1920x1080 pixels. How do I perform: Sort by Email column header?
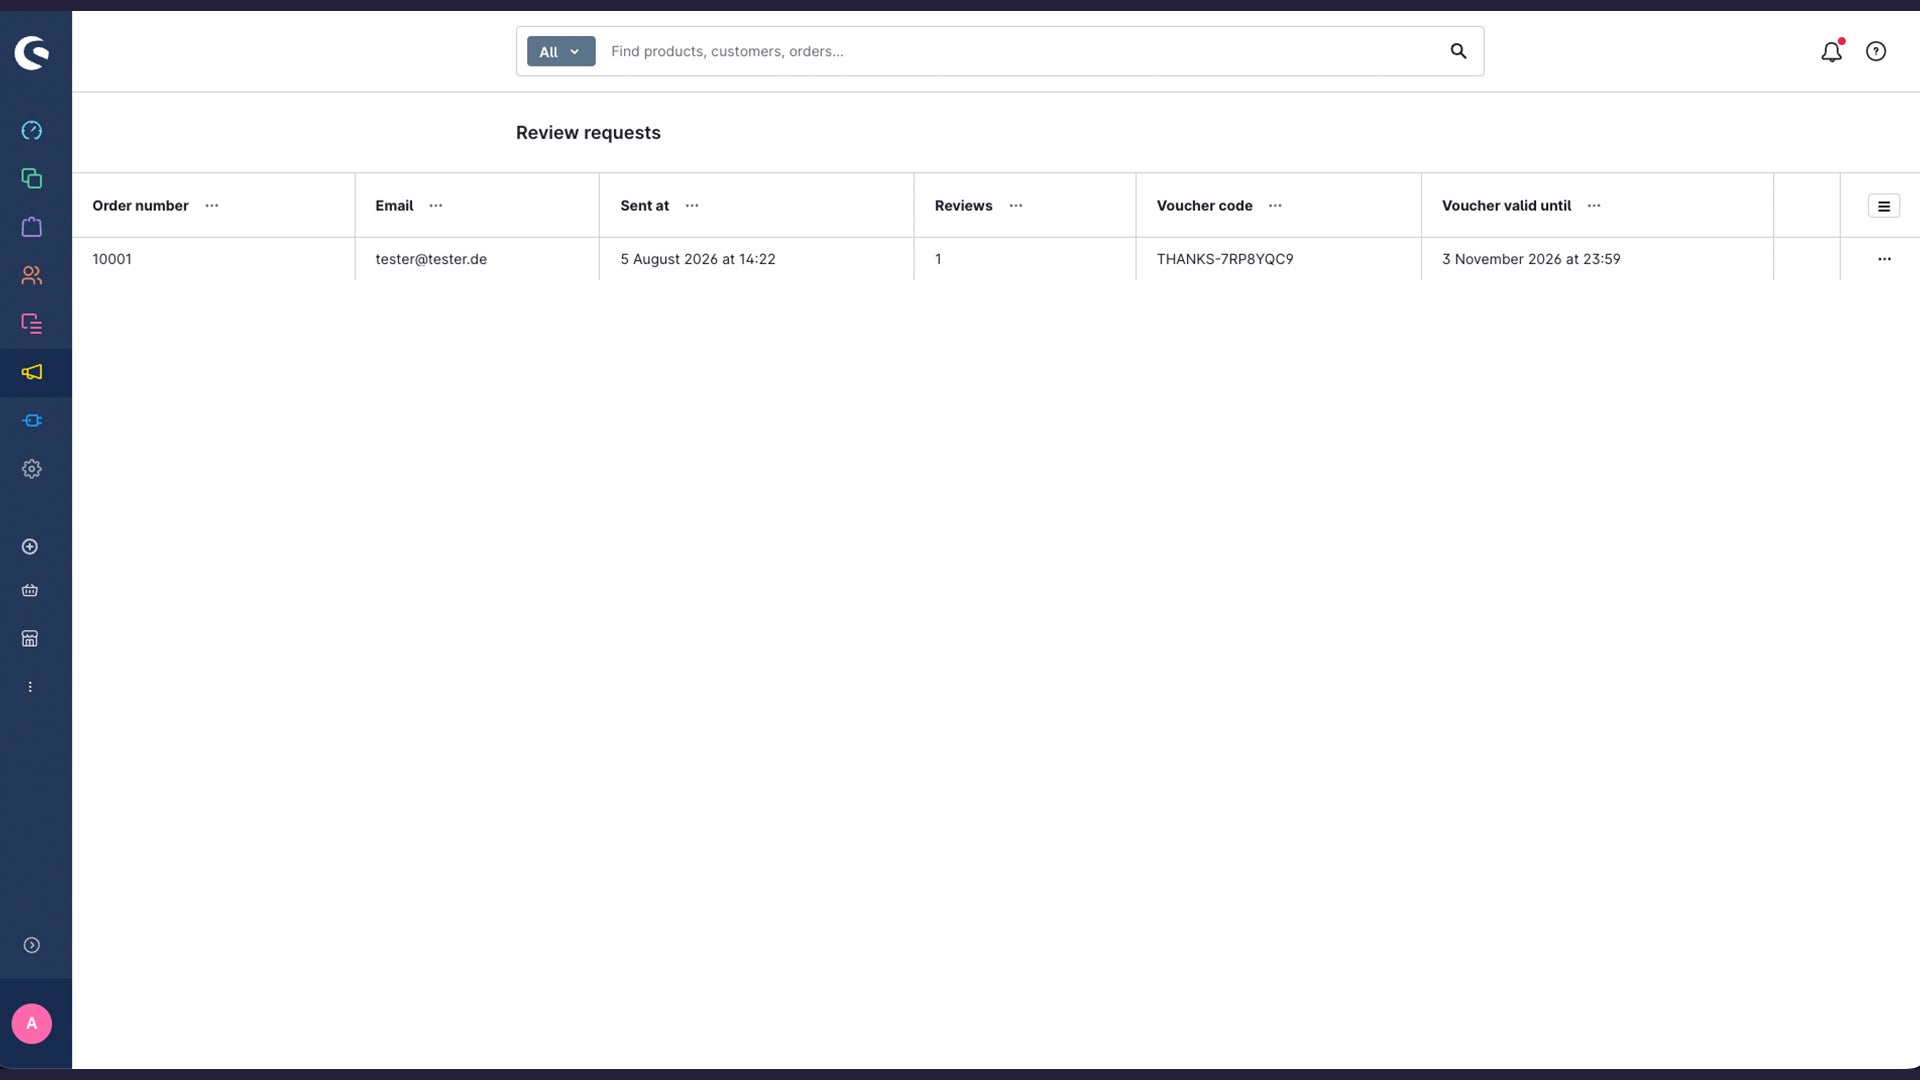point(394,206)
